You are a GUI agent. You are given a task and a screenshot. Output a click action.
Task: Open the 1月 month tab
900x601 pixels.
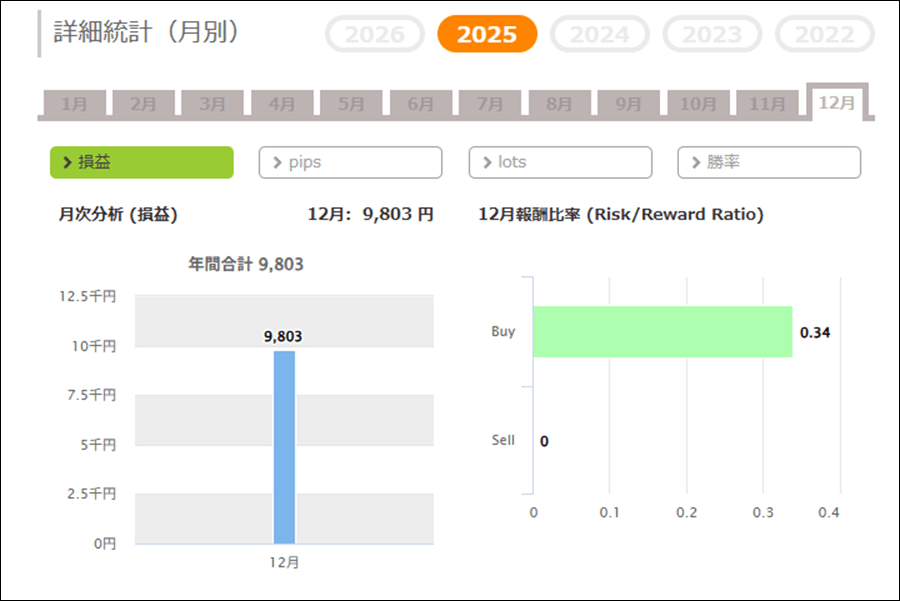tap(74, 104)
